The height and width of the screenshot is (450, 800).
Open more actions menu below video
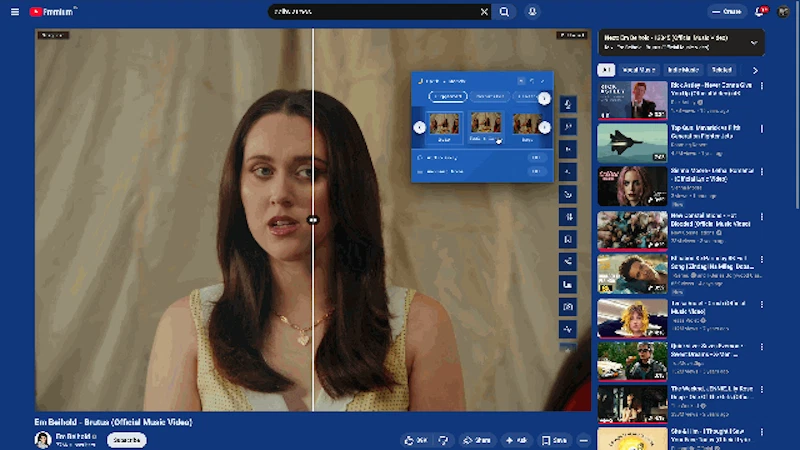(x=584, y=440)
